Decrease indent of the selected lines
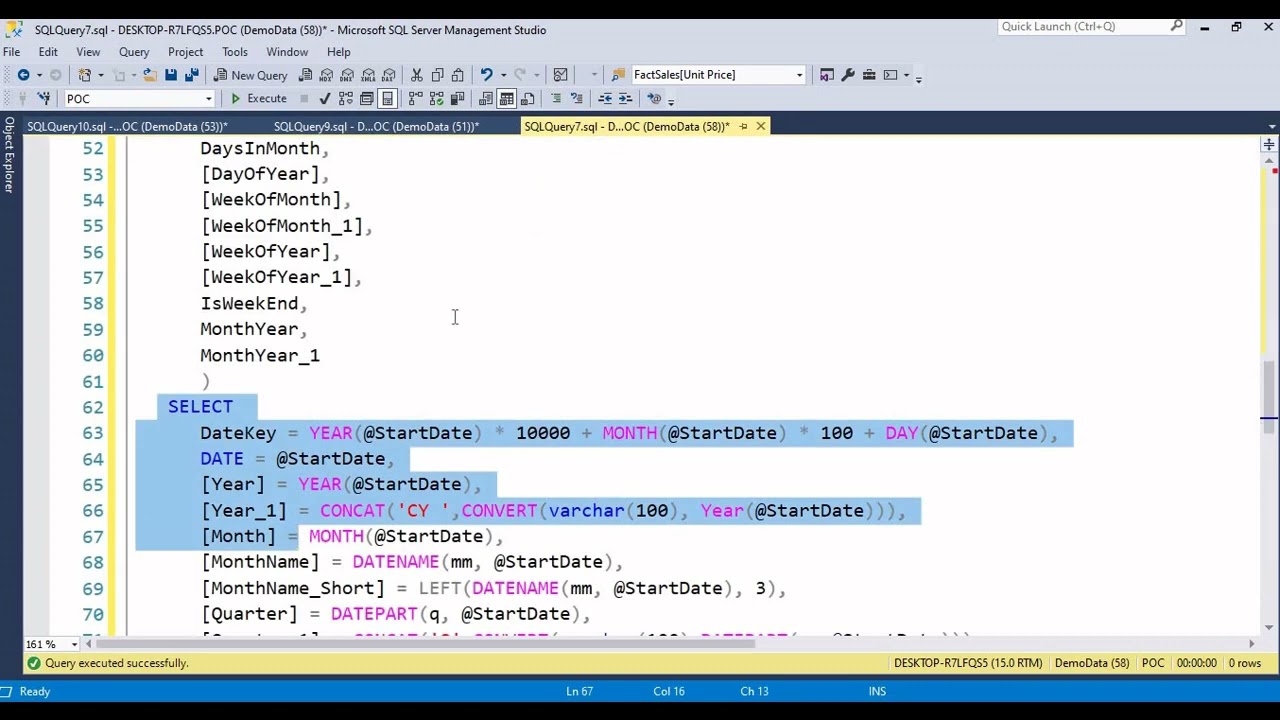The image size is (1280, 720). click(604, 98)
